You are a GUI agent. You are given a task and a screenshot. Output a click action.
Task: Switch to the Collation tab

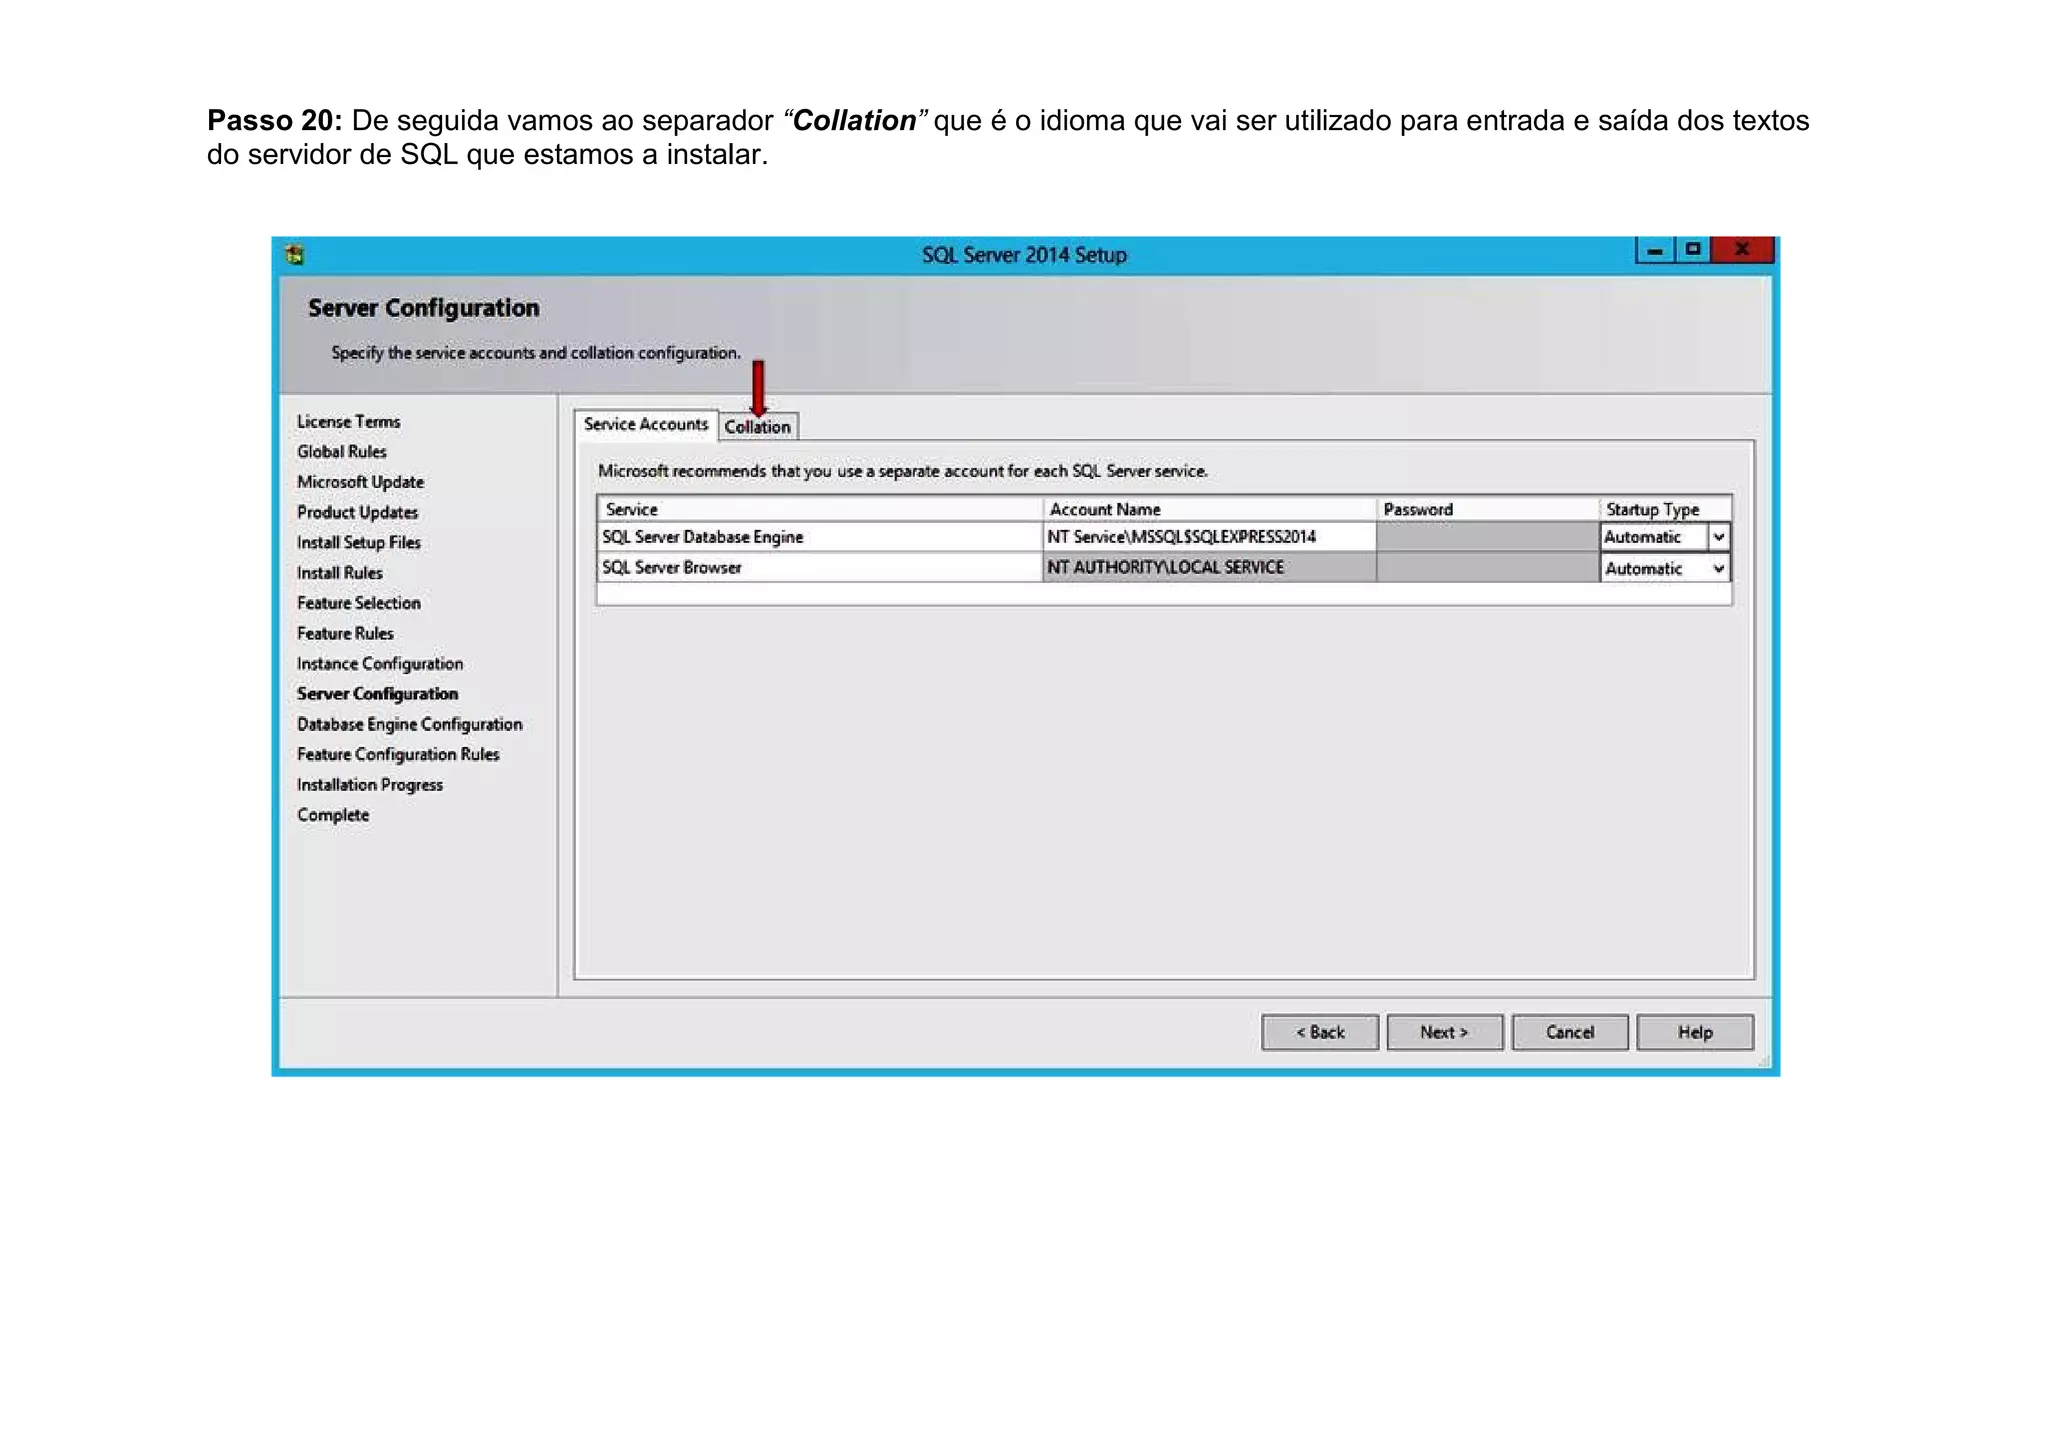click(x=757, y=426)
